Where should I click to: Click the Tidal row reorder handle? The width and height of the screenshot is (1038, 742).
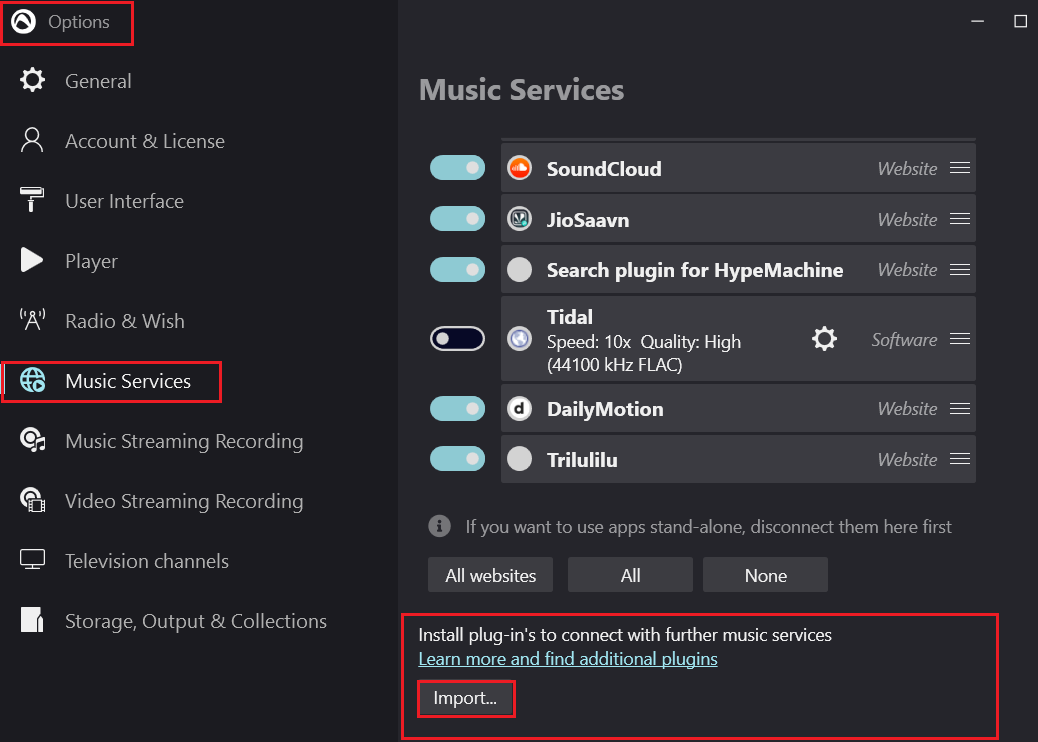pos(960,339)
